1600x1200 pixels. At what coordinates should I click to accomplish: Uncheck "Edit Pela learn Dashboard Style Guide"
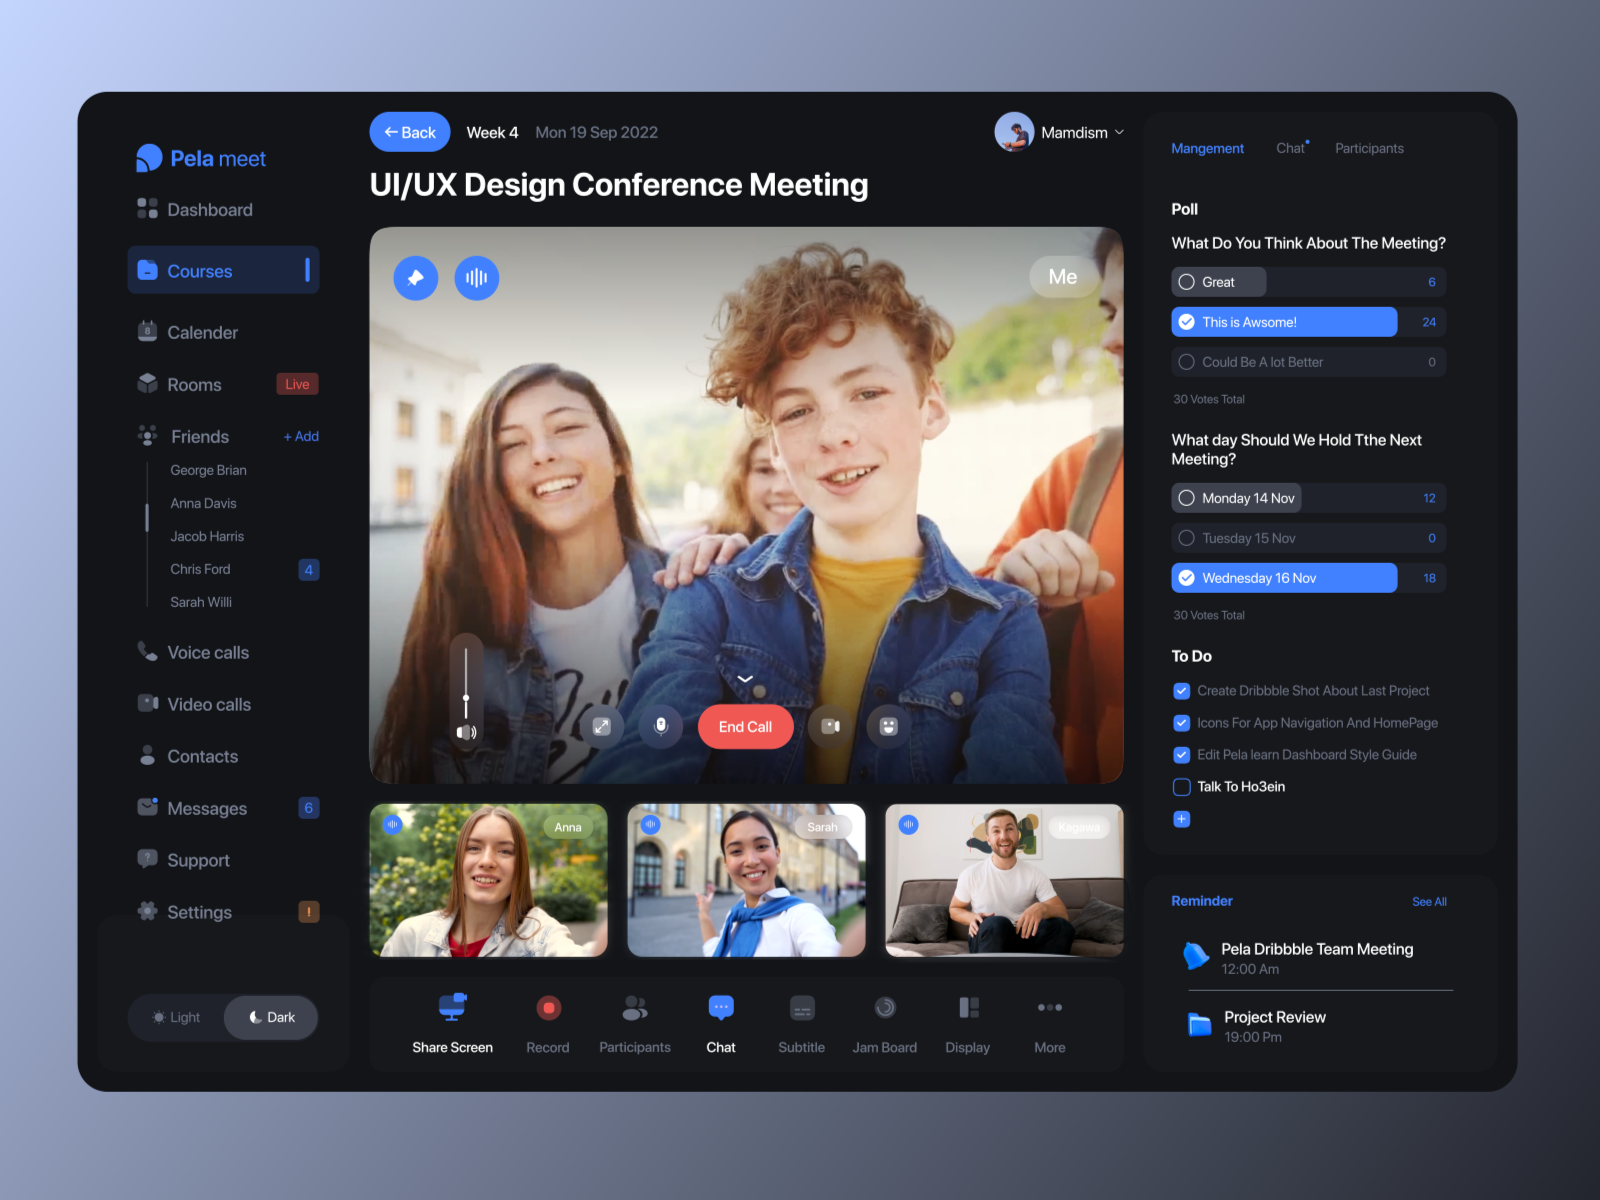1181,755
